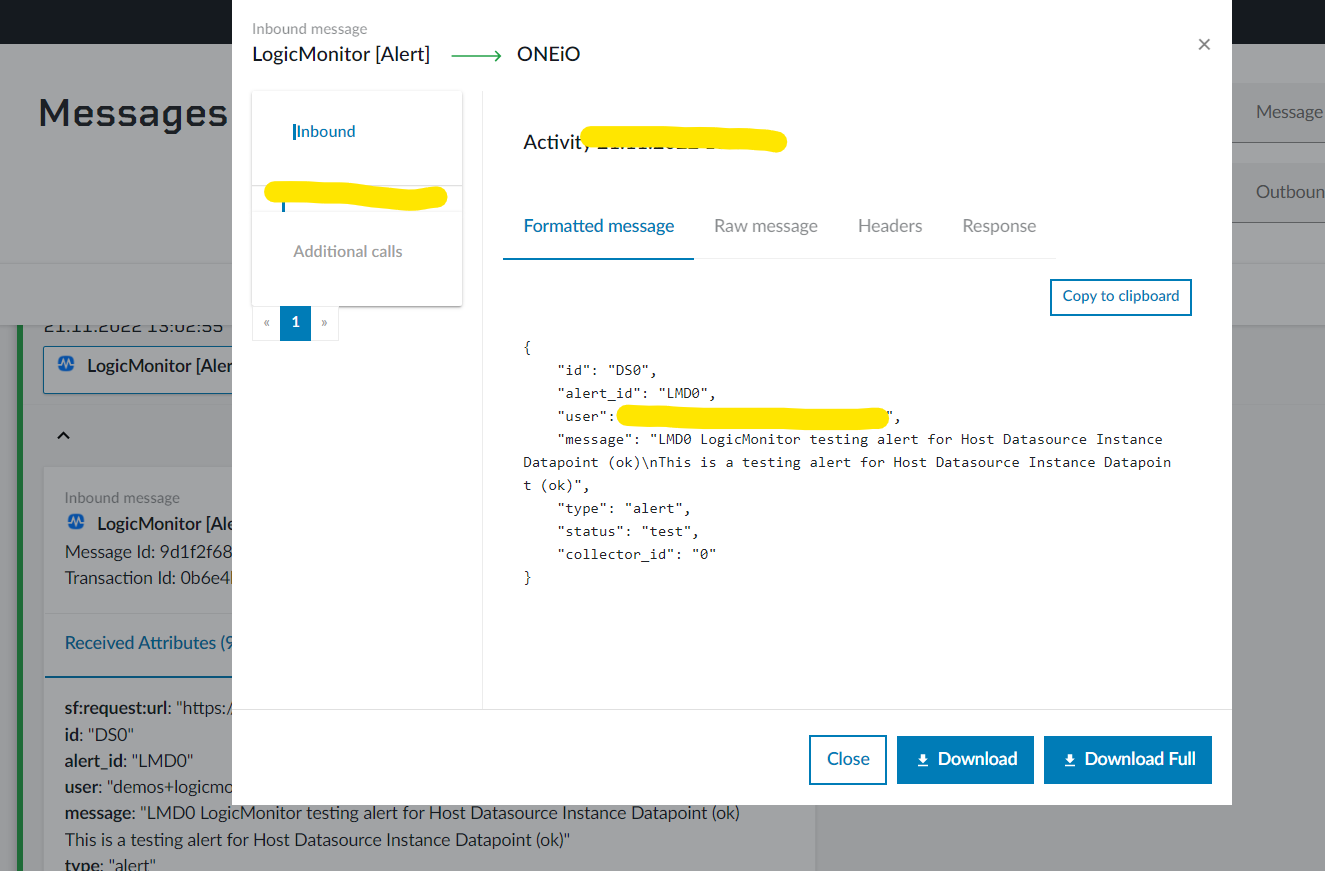The width and height of the screenshot is (1325, 871).
Task: Close the inbound message dialog with X
Action: click(x=1204, y=44)
